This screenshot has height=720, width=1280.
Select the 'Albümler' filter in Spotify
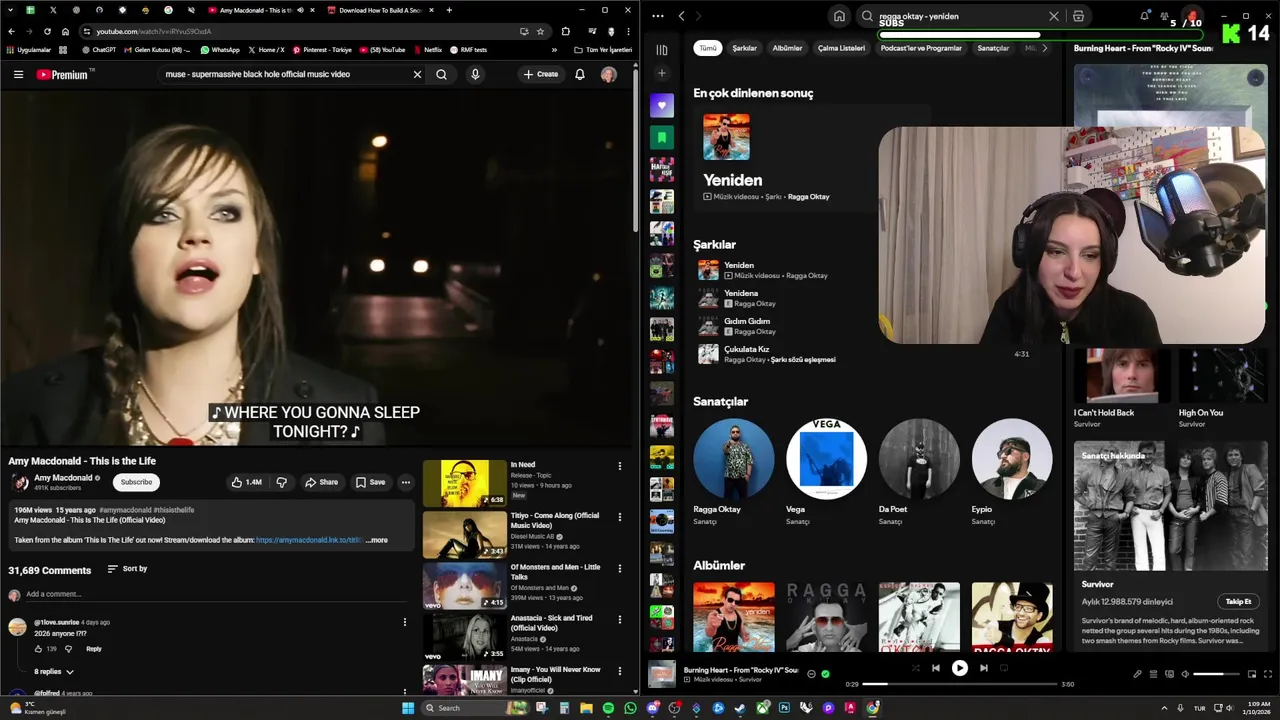pos(787,48)
